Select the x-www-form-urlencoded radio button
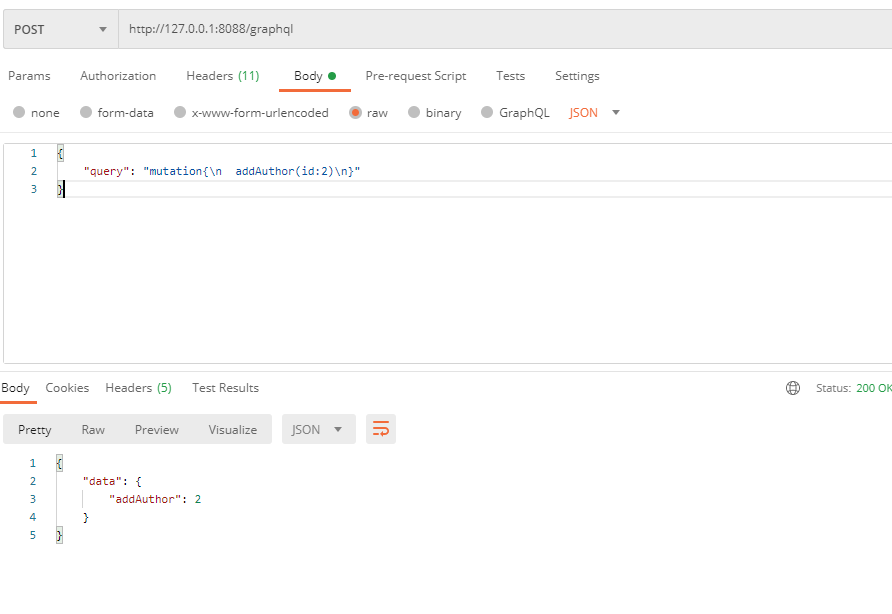Screen dimensions: 892x614 tap(180, 112)
